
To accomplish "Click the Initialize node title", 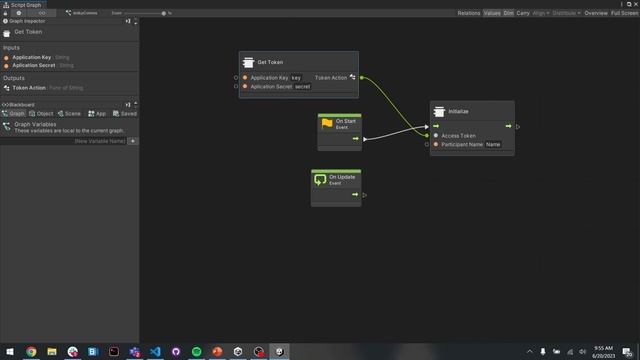I will [x=458, y=111].
